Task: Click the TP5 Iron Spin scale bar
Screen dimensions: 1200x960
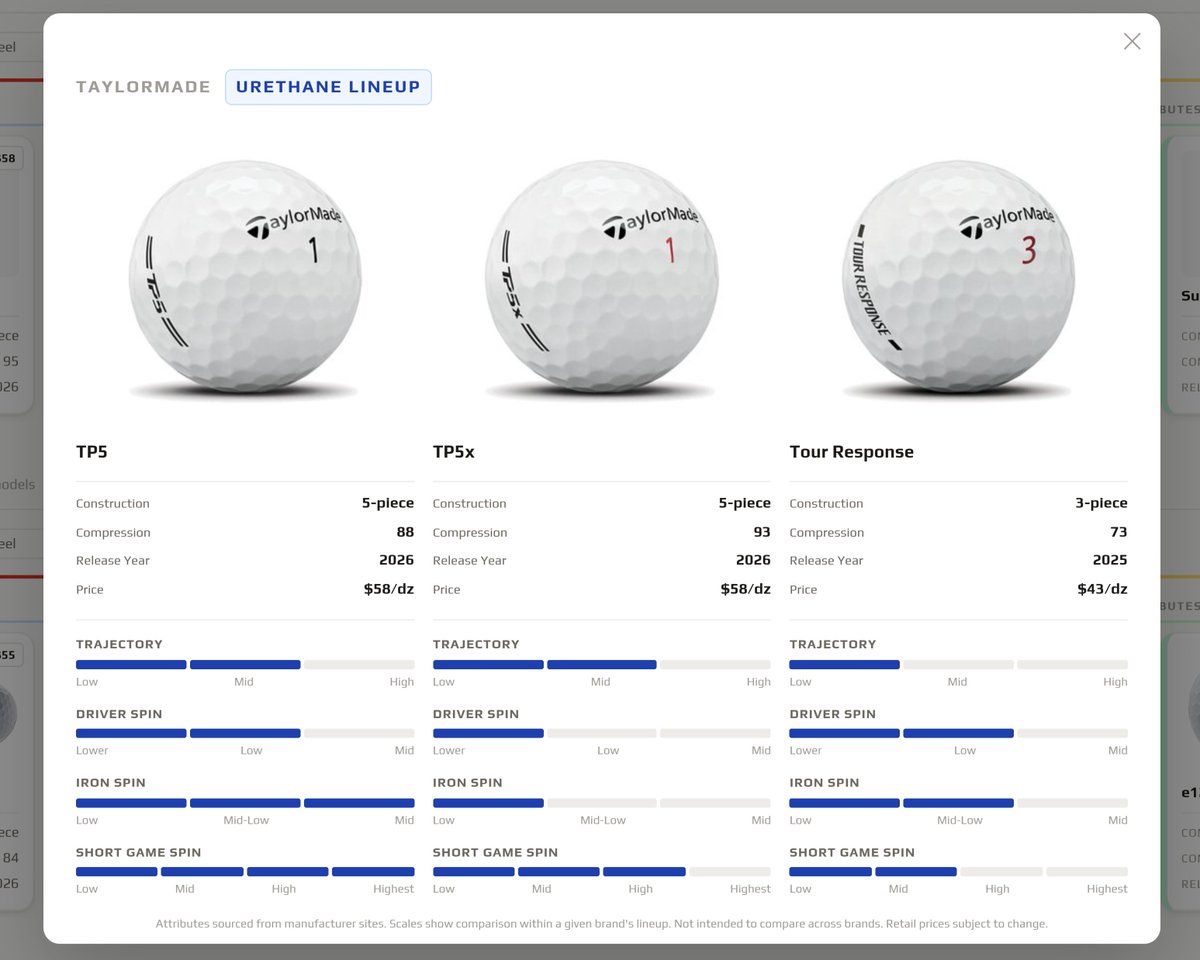Action: tap(245, 802)
